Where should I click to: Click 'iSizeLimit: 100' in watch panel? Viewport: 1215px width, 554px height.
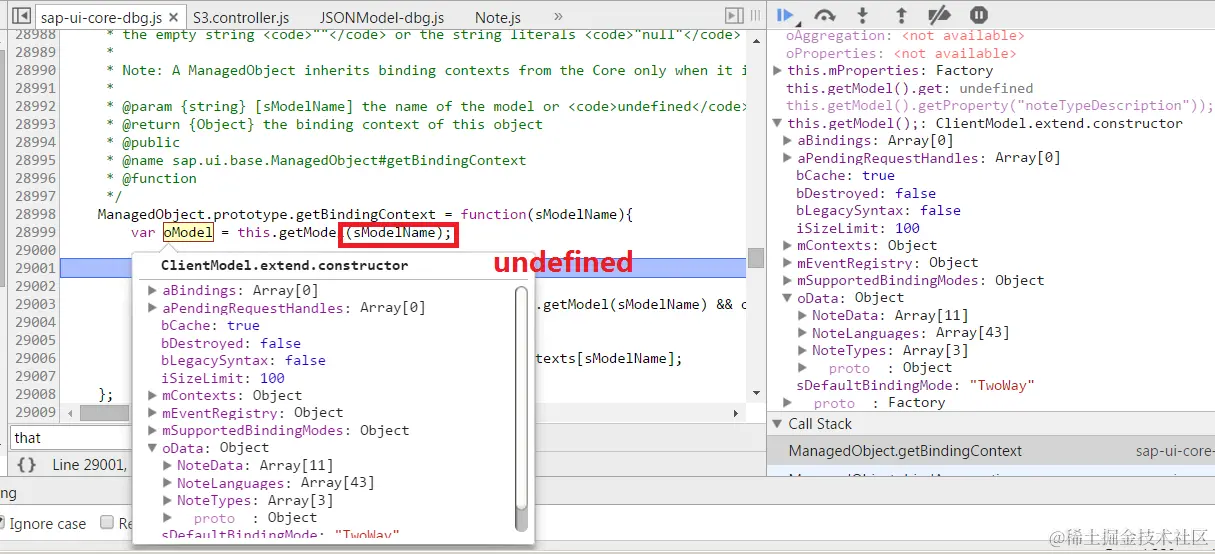857,228
